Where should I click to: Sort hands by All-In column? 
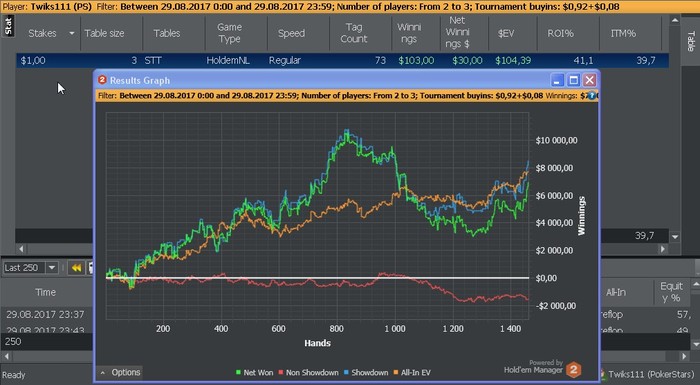click(x=615, y=292)
